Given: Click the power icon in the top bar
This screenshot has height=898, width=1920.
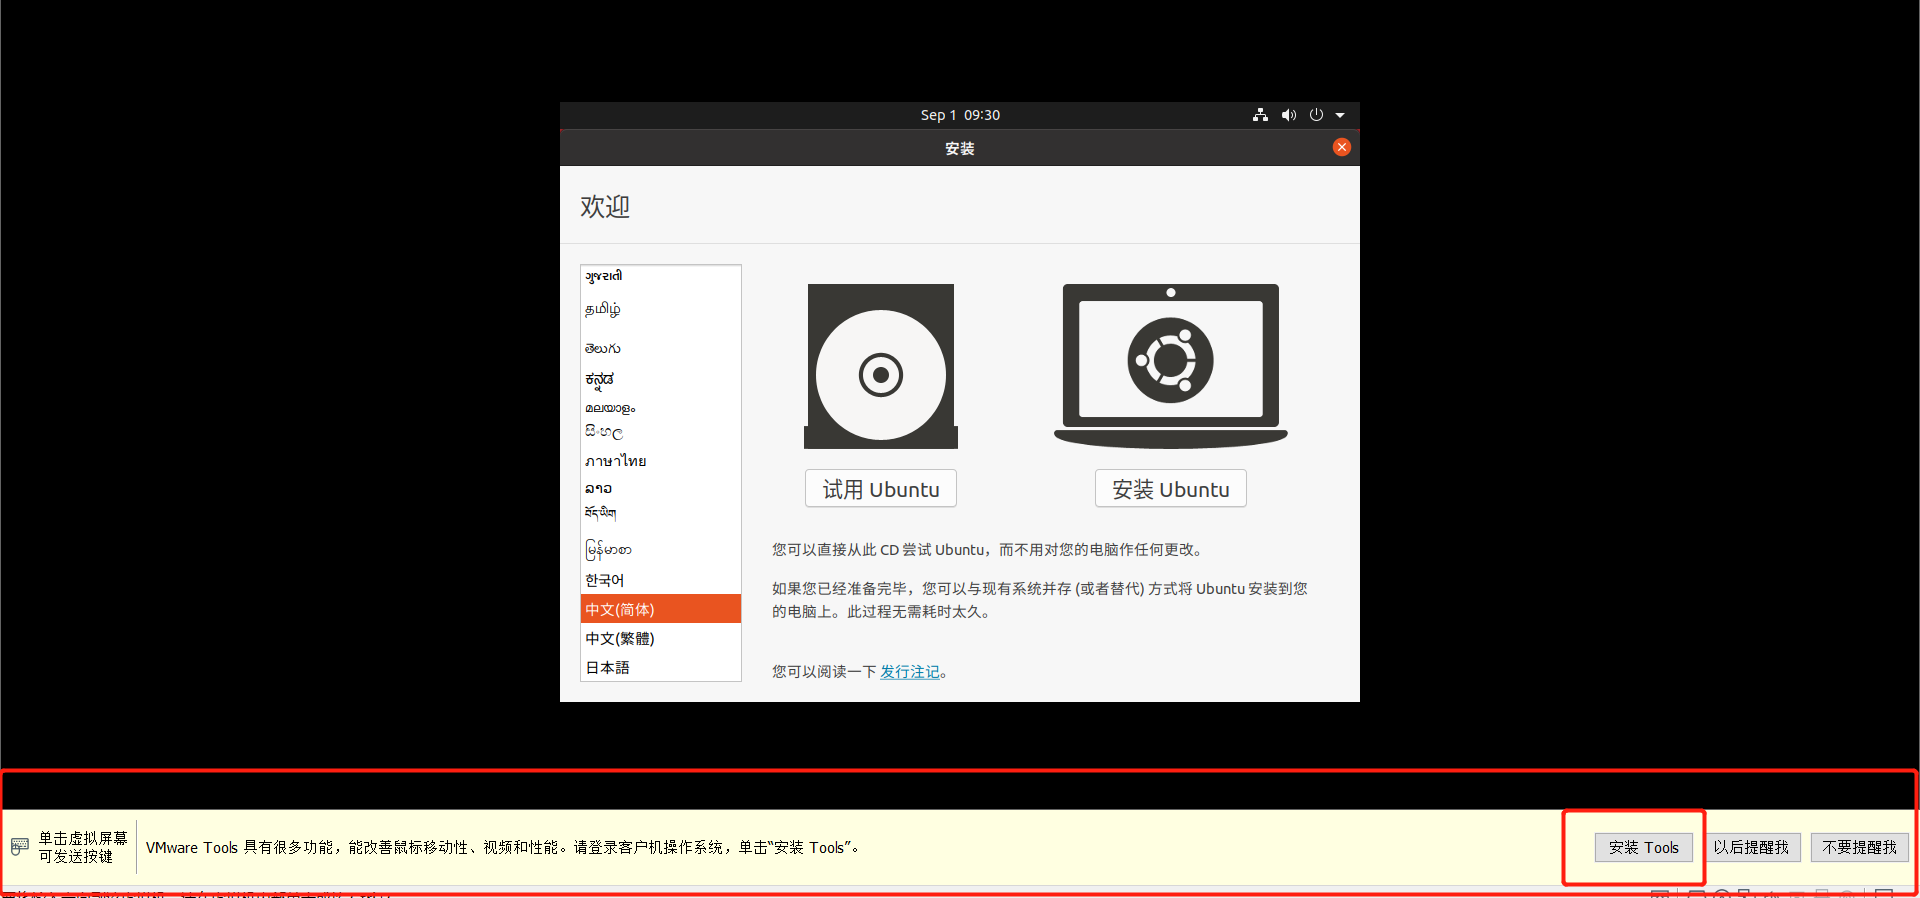Looking at the screenshot, I should click(x=1316, y=115).
